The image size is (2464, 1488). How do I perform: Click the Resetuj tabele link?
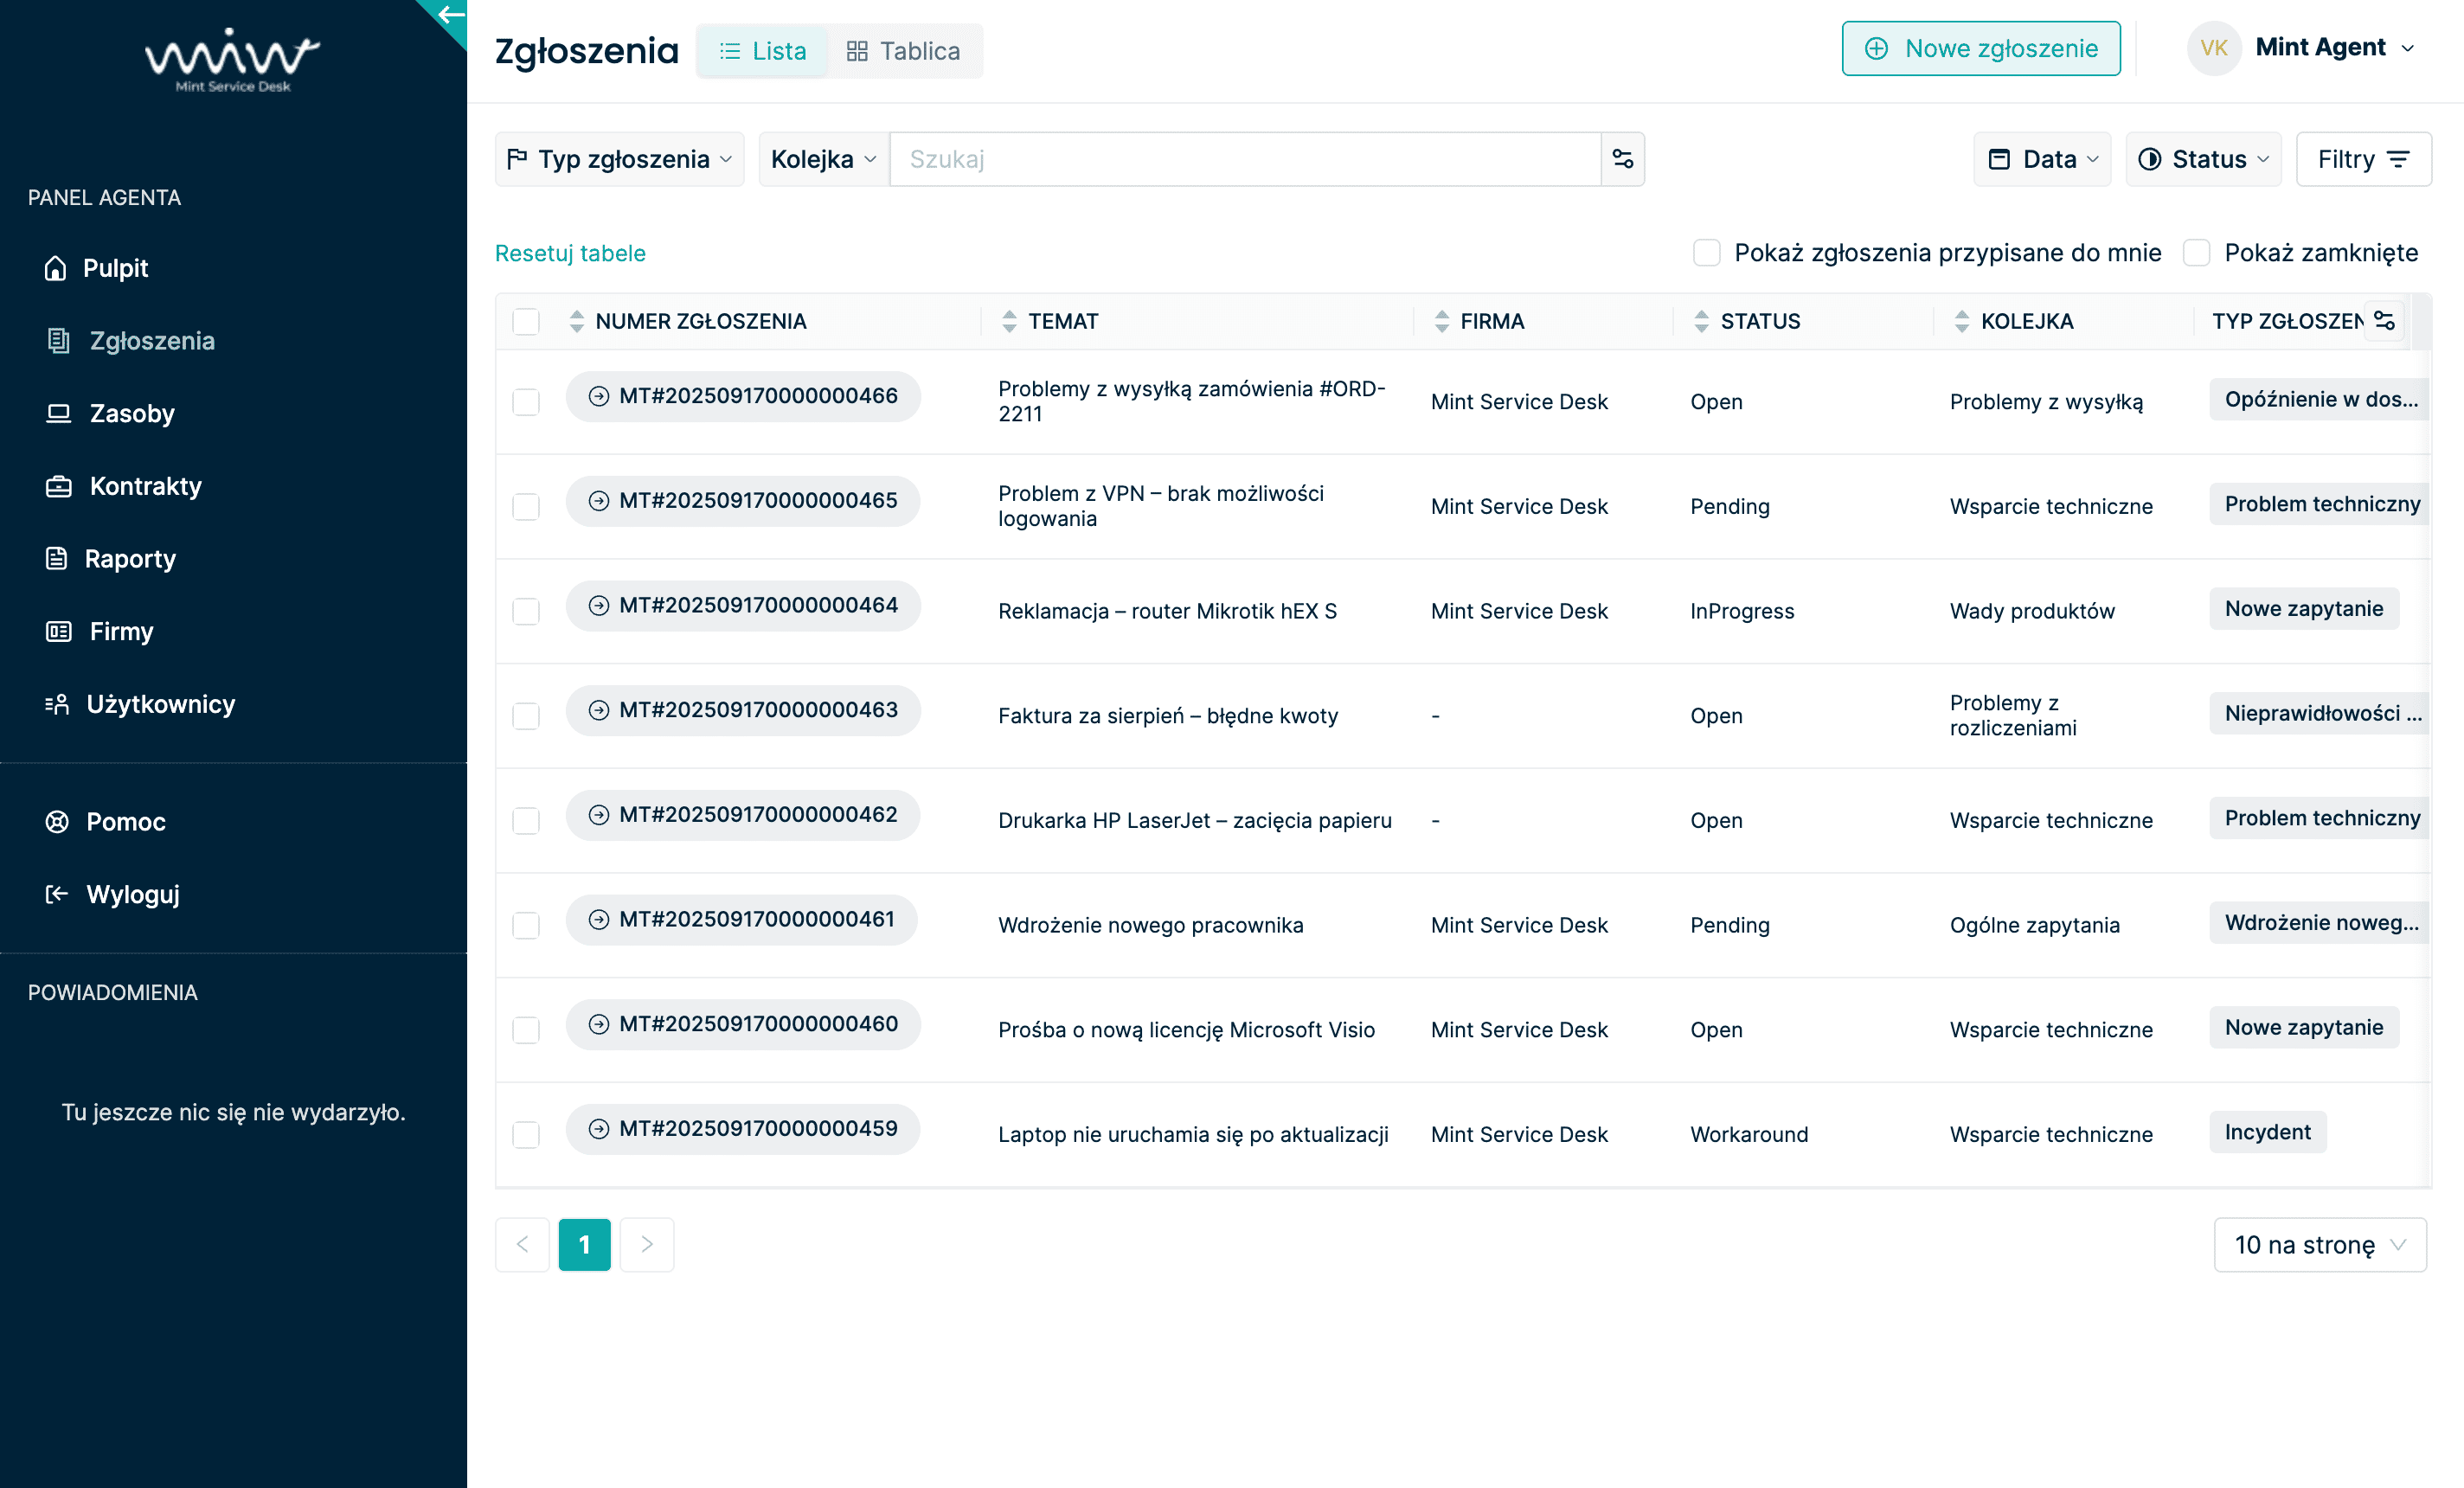[x=570, y=253]
